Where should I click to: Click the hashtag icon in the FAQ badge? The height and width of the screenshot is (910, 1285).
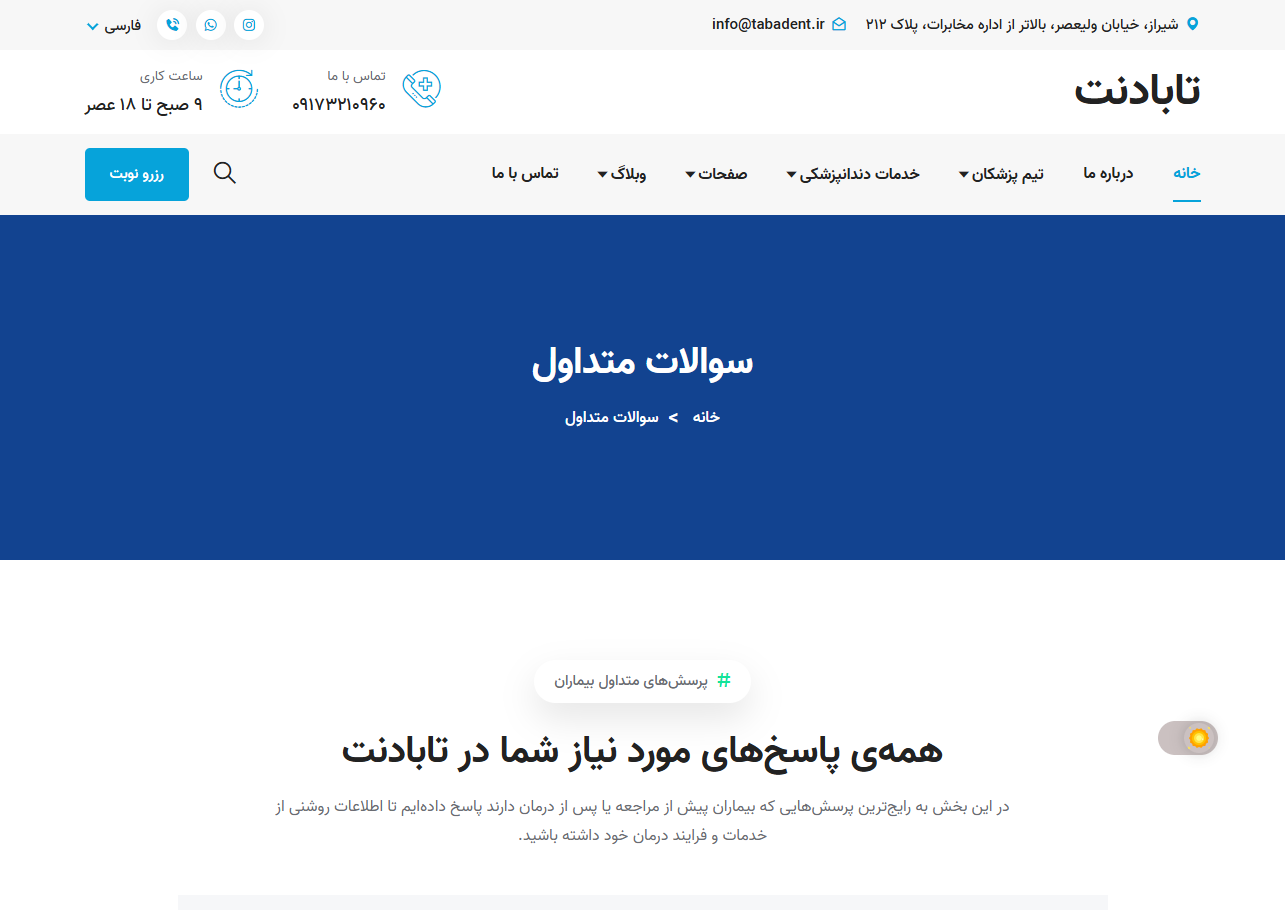tap(723, 680)
